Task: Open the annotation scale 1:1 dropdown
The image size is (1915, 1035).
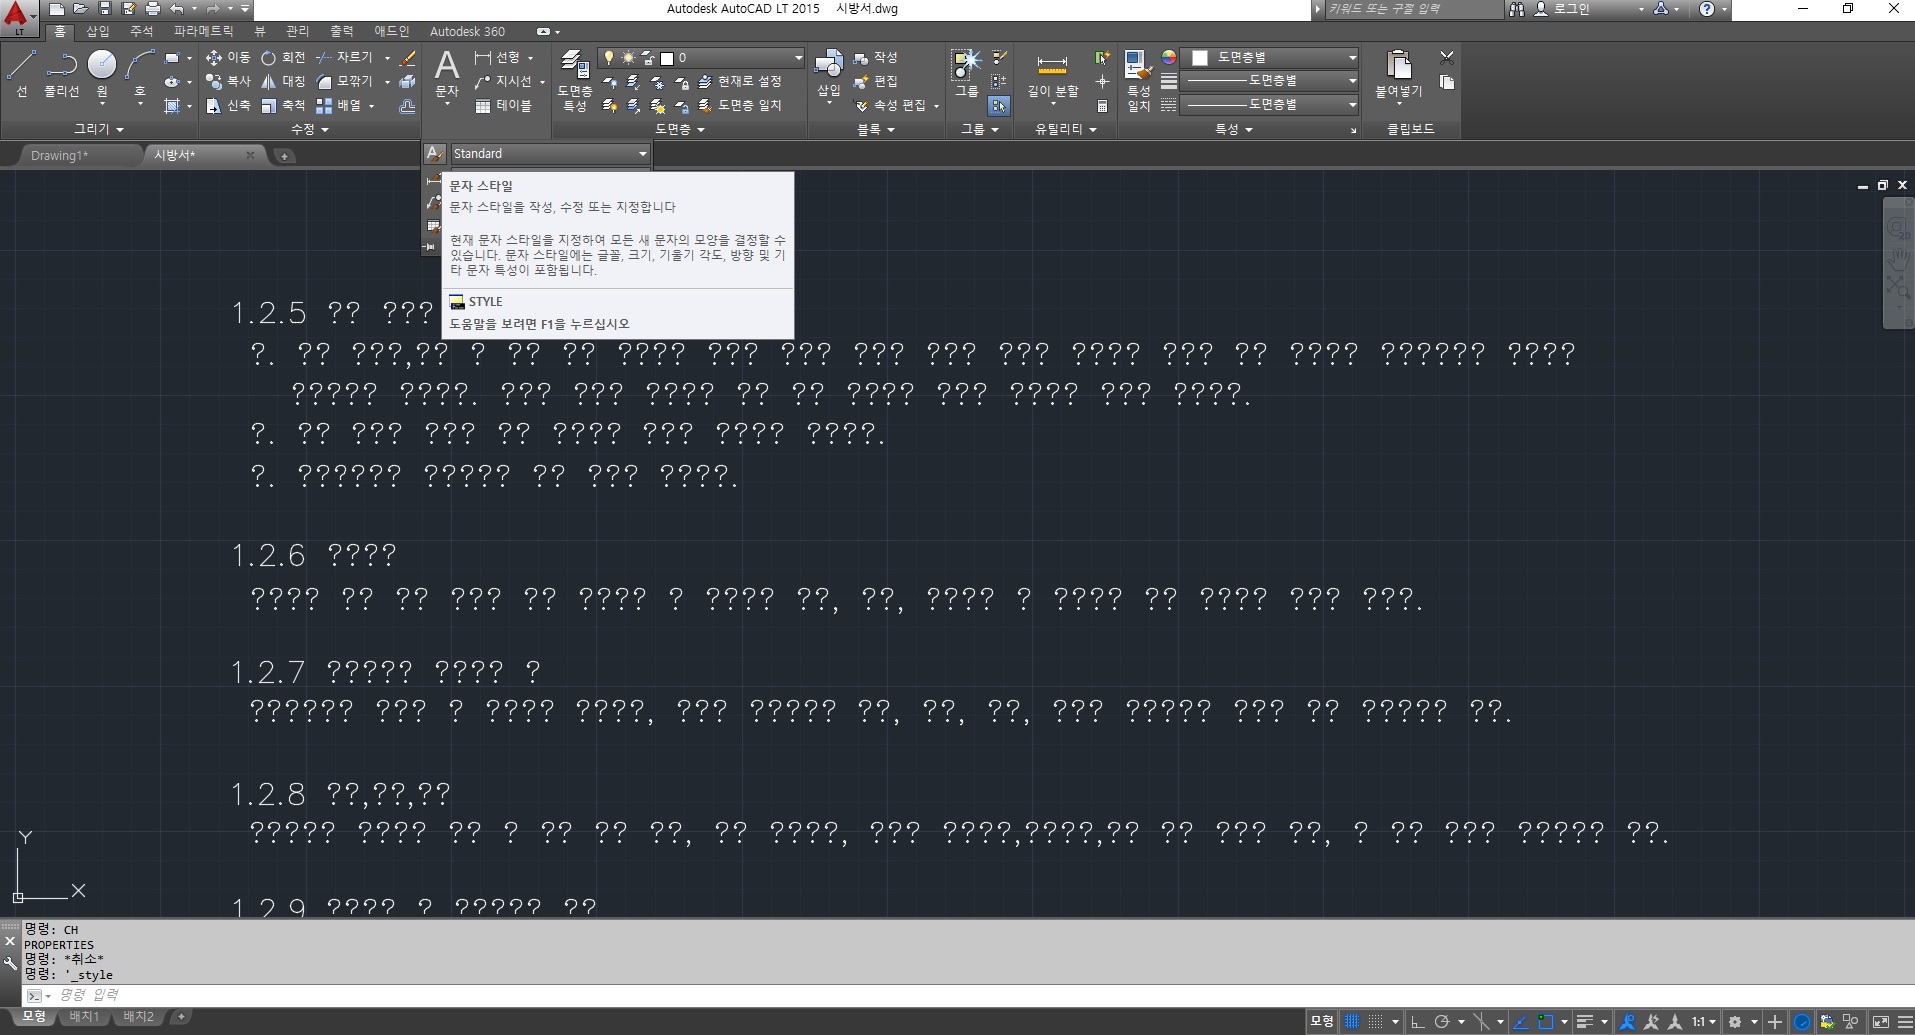Action: tap(1704, 1022)
